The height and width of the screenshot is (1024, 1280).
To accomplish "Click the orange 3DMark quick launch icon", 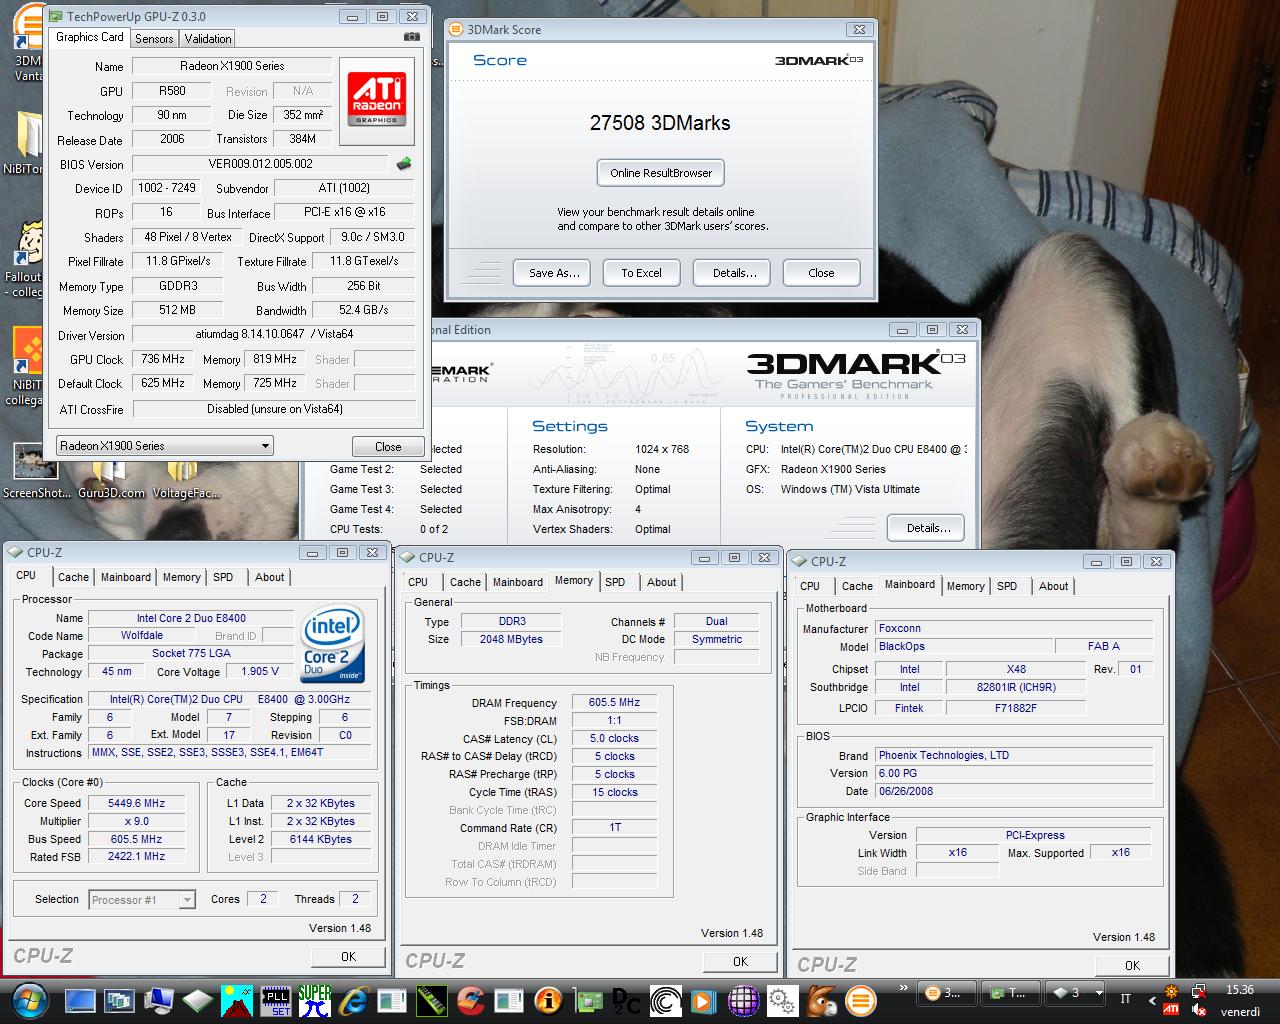I will pyautogui.click(x=860, y=1000).
